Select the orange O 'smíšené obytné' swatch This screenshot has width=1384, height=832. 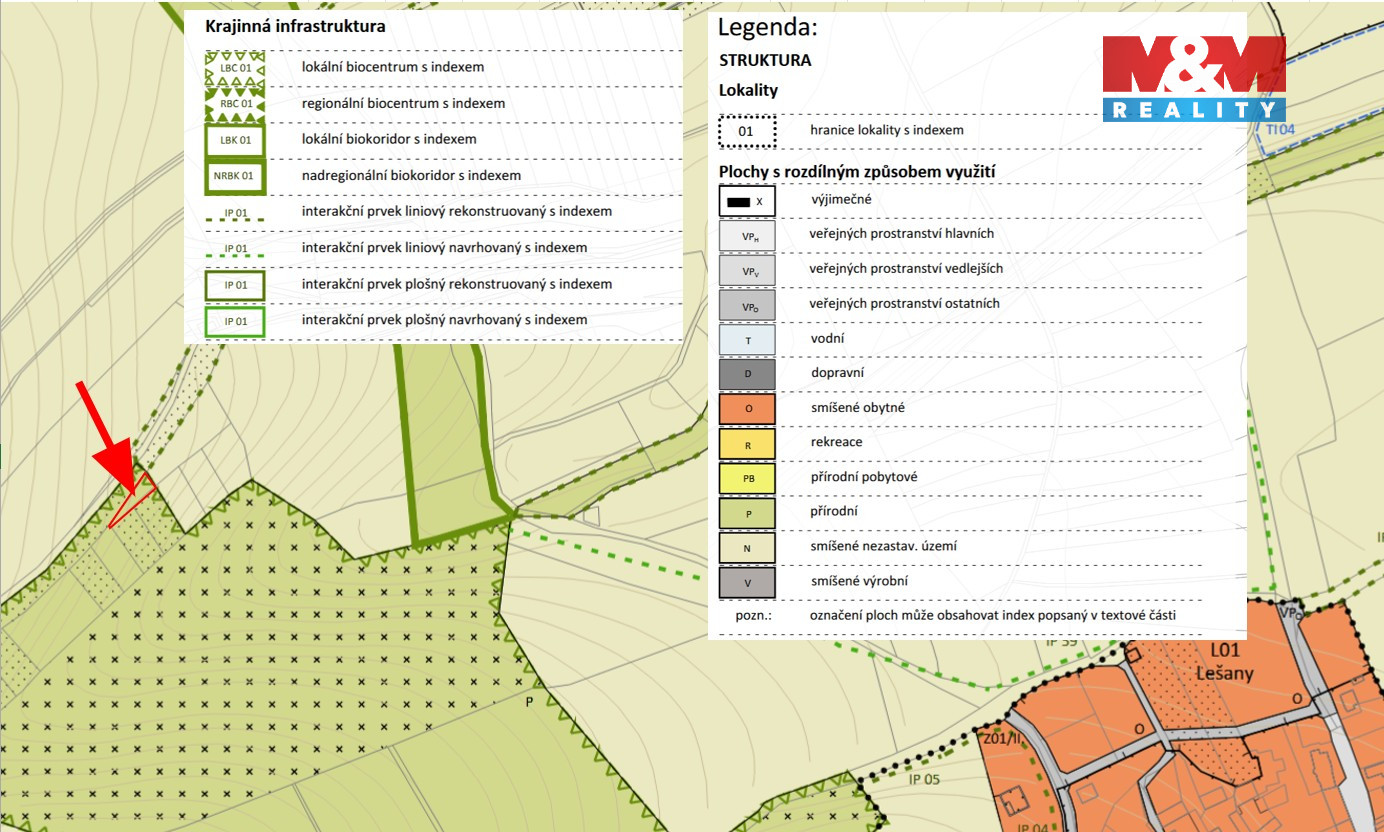click(x=746, y=409)
